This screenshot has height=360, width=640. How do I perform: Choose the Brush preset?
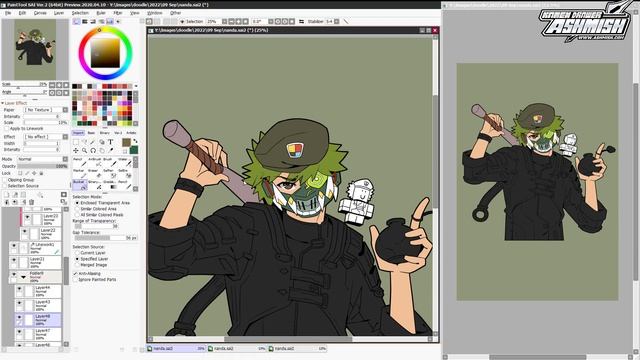click(x=109, y=162)
